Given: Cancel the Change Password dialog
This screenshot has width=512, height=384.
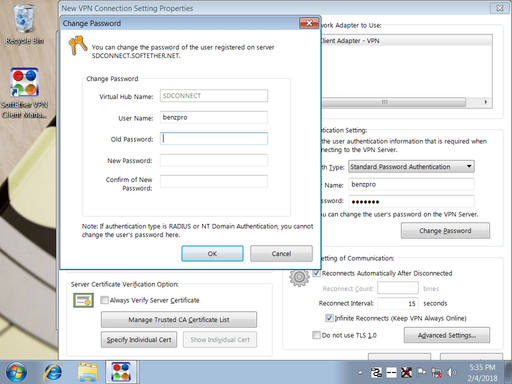Looking at the screenshot, I should [281, 254].
